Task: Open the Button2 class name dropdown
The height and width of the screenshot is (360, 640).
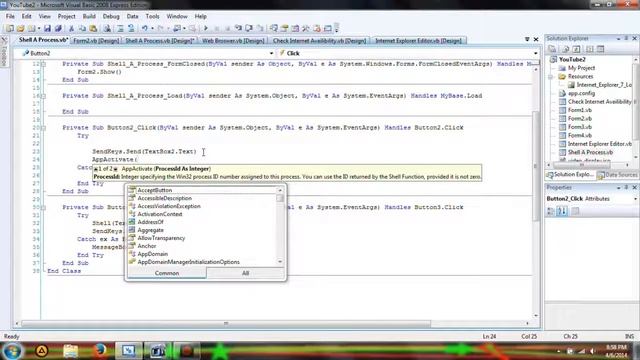Action: (271, 53)
